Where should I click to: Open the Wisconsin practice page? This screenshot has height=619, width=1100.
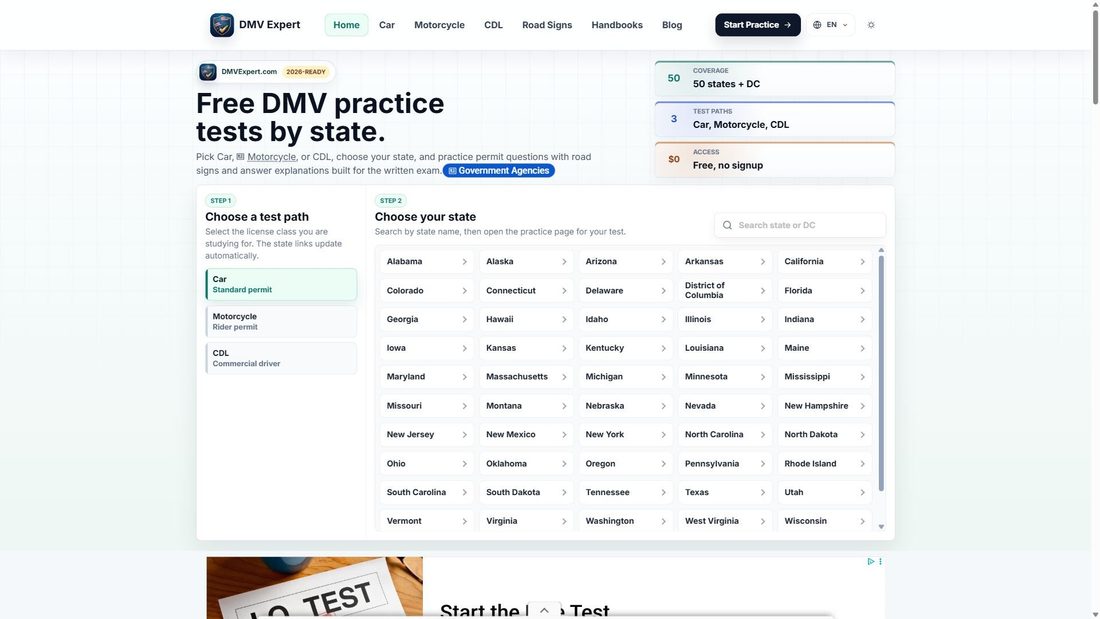click(824, 521)
